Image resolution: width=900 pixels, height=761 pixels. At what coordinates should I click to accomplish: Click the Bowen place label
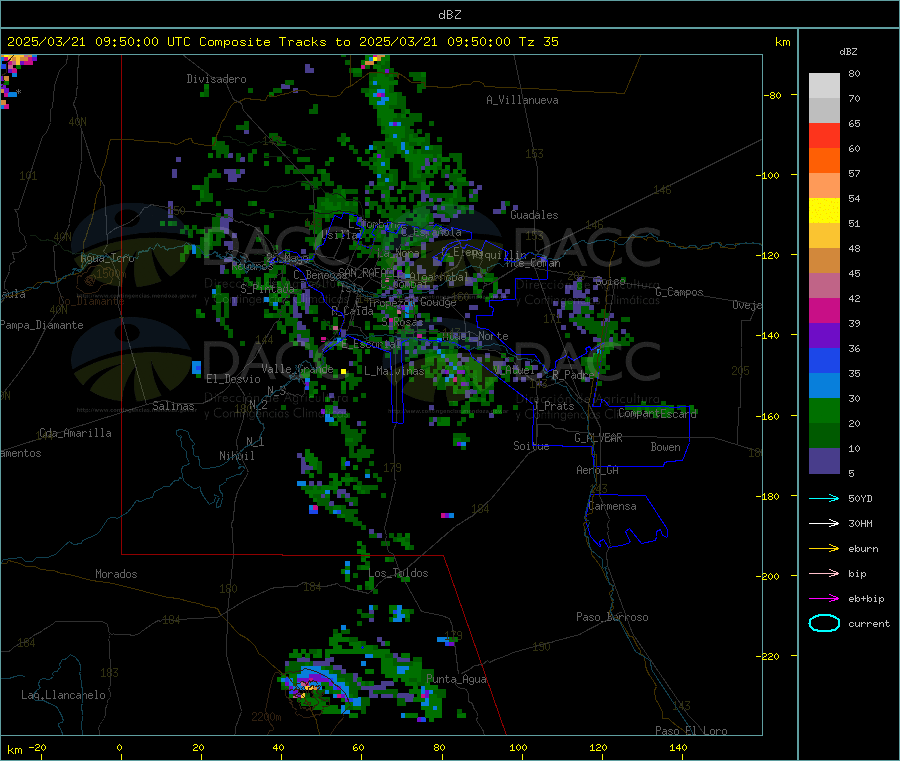pos(666,447)
